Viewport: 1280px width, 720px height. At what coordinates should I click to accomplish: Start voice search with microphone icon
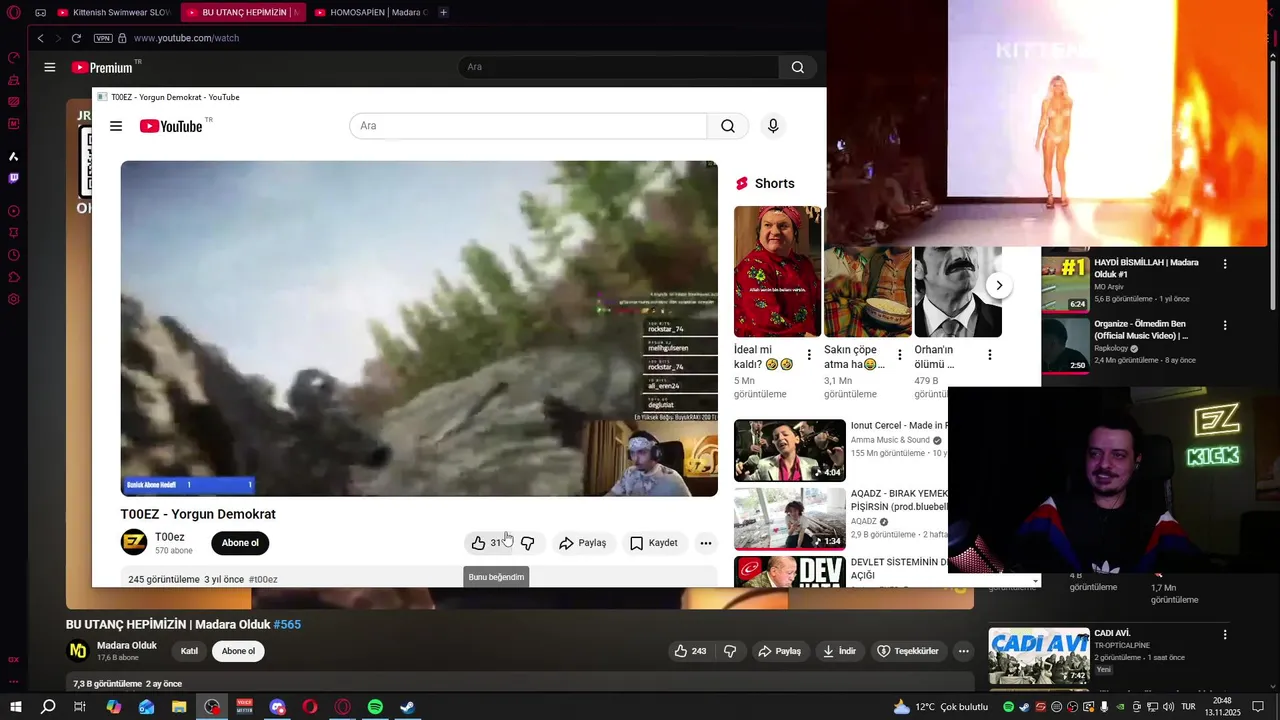pyautogui.click(x=772, y=126)
